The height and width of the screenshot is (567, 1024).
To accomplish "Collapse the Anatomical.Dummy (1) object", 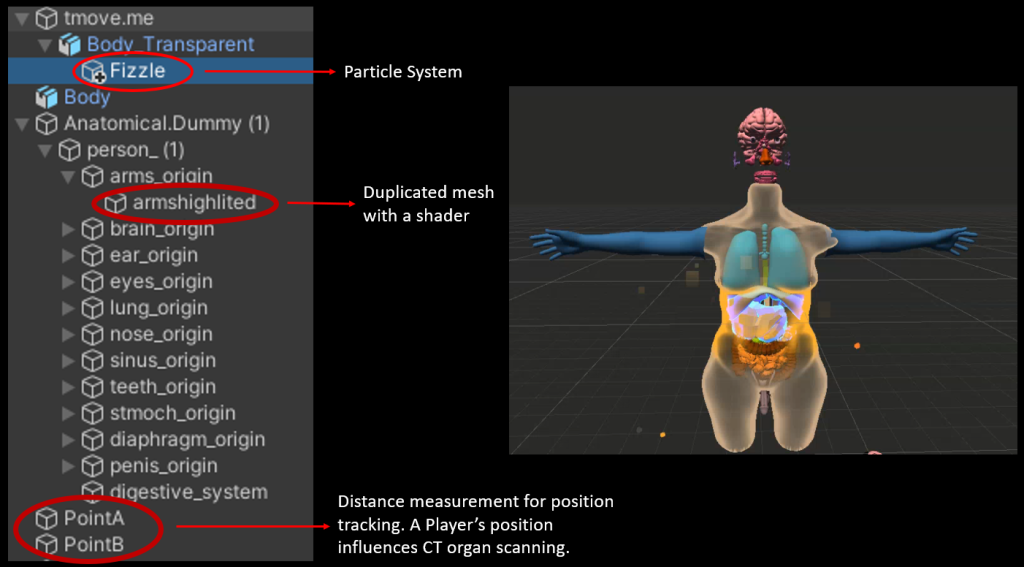I will pos(22,123).
